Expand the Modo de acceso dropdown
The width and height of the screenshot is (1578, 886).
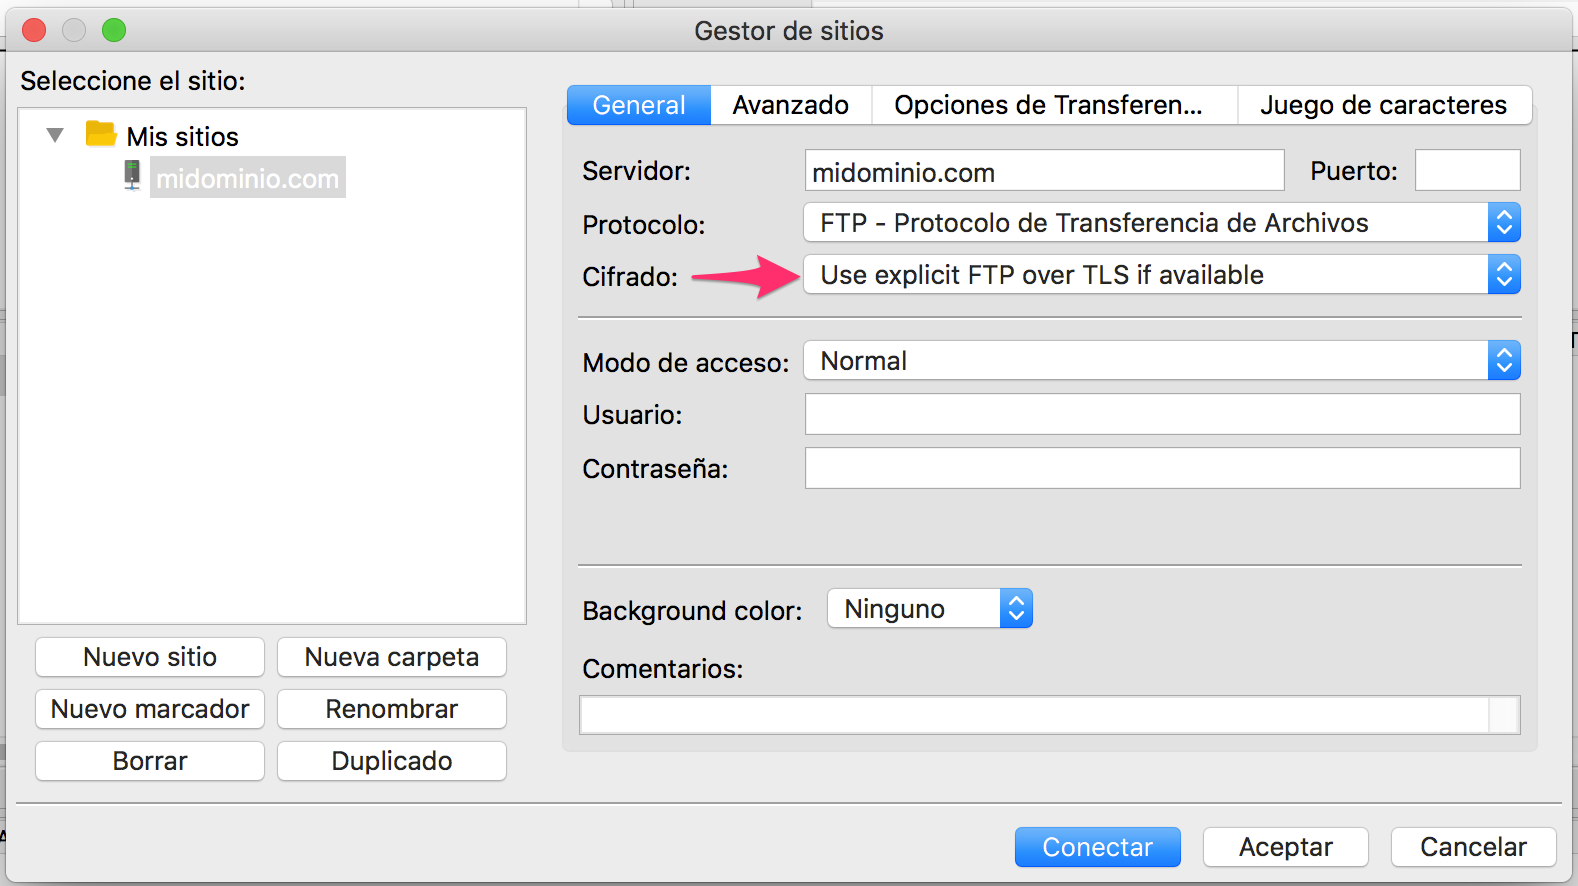coord(1161,361)
